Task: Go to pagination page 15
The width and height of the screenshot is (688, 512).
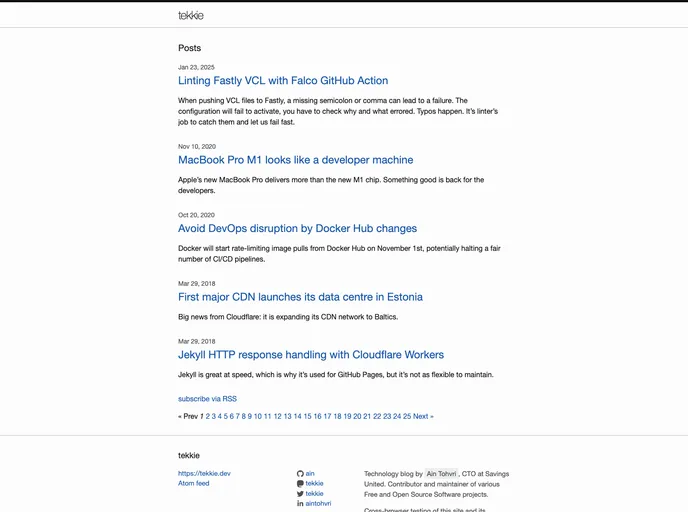Action: 308,416
